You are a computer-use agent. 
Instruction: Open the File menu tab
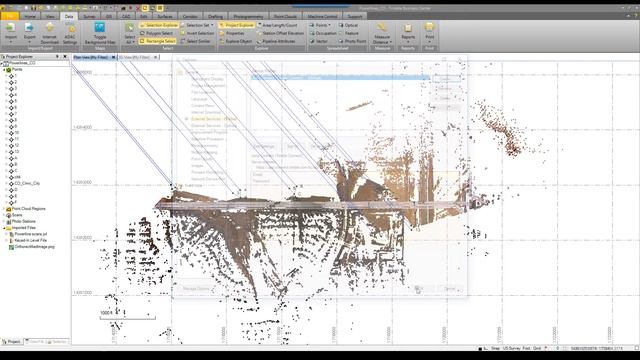click(9, 16)
